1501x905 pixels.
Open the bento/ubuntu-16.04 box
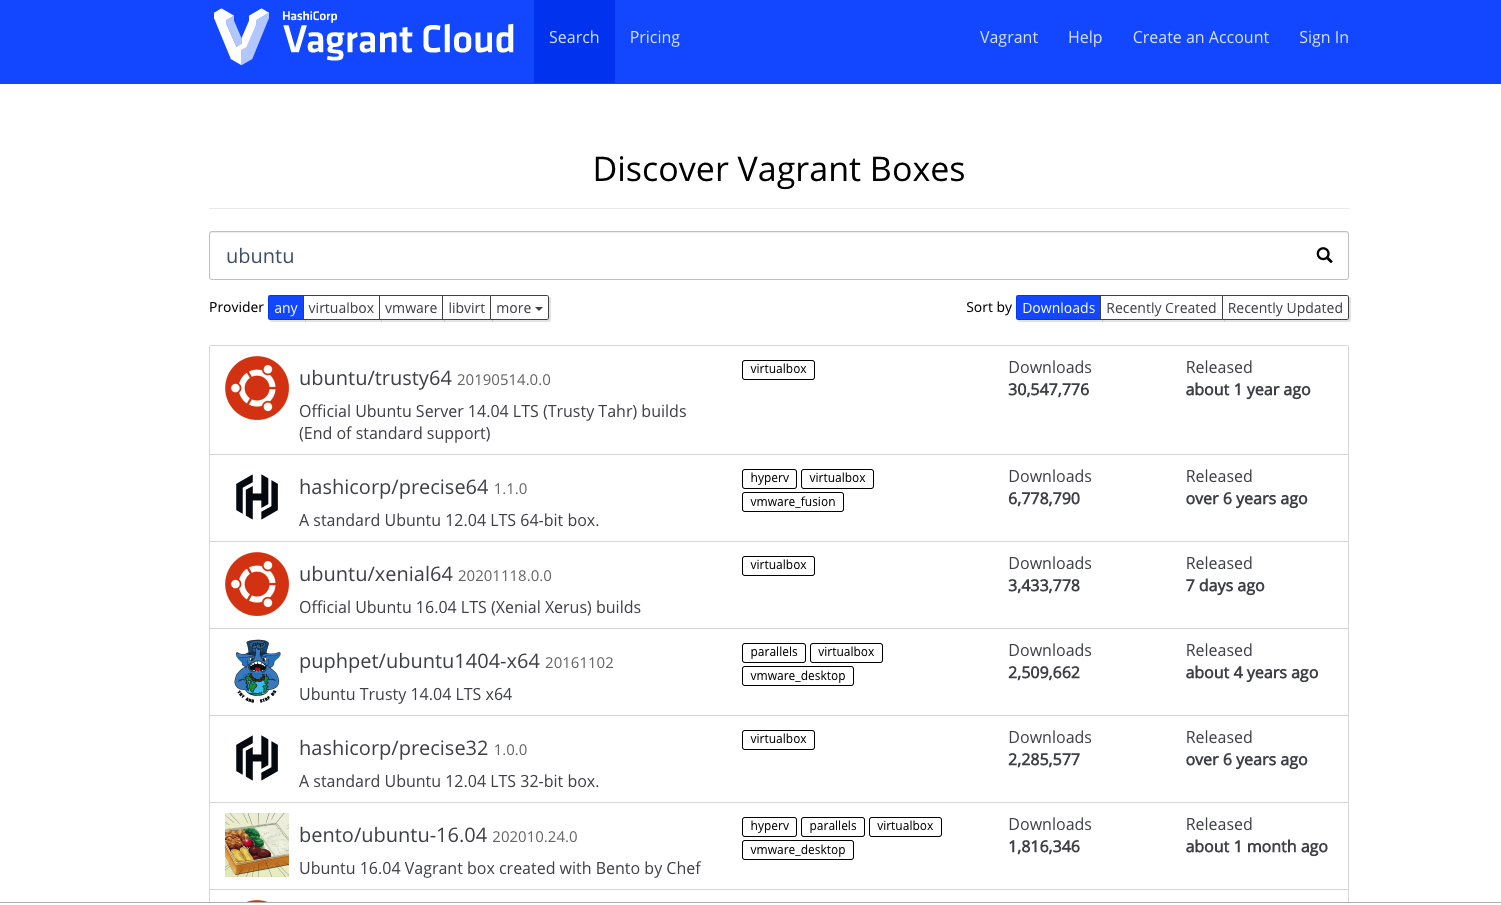click(393, 835)
